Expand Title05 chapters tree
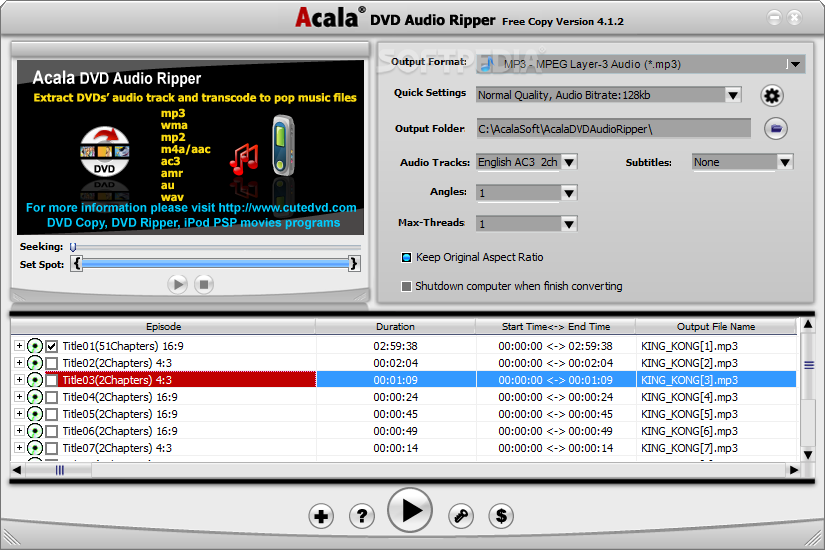 19,414
